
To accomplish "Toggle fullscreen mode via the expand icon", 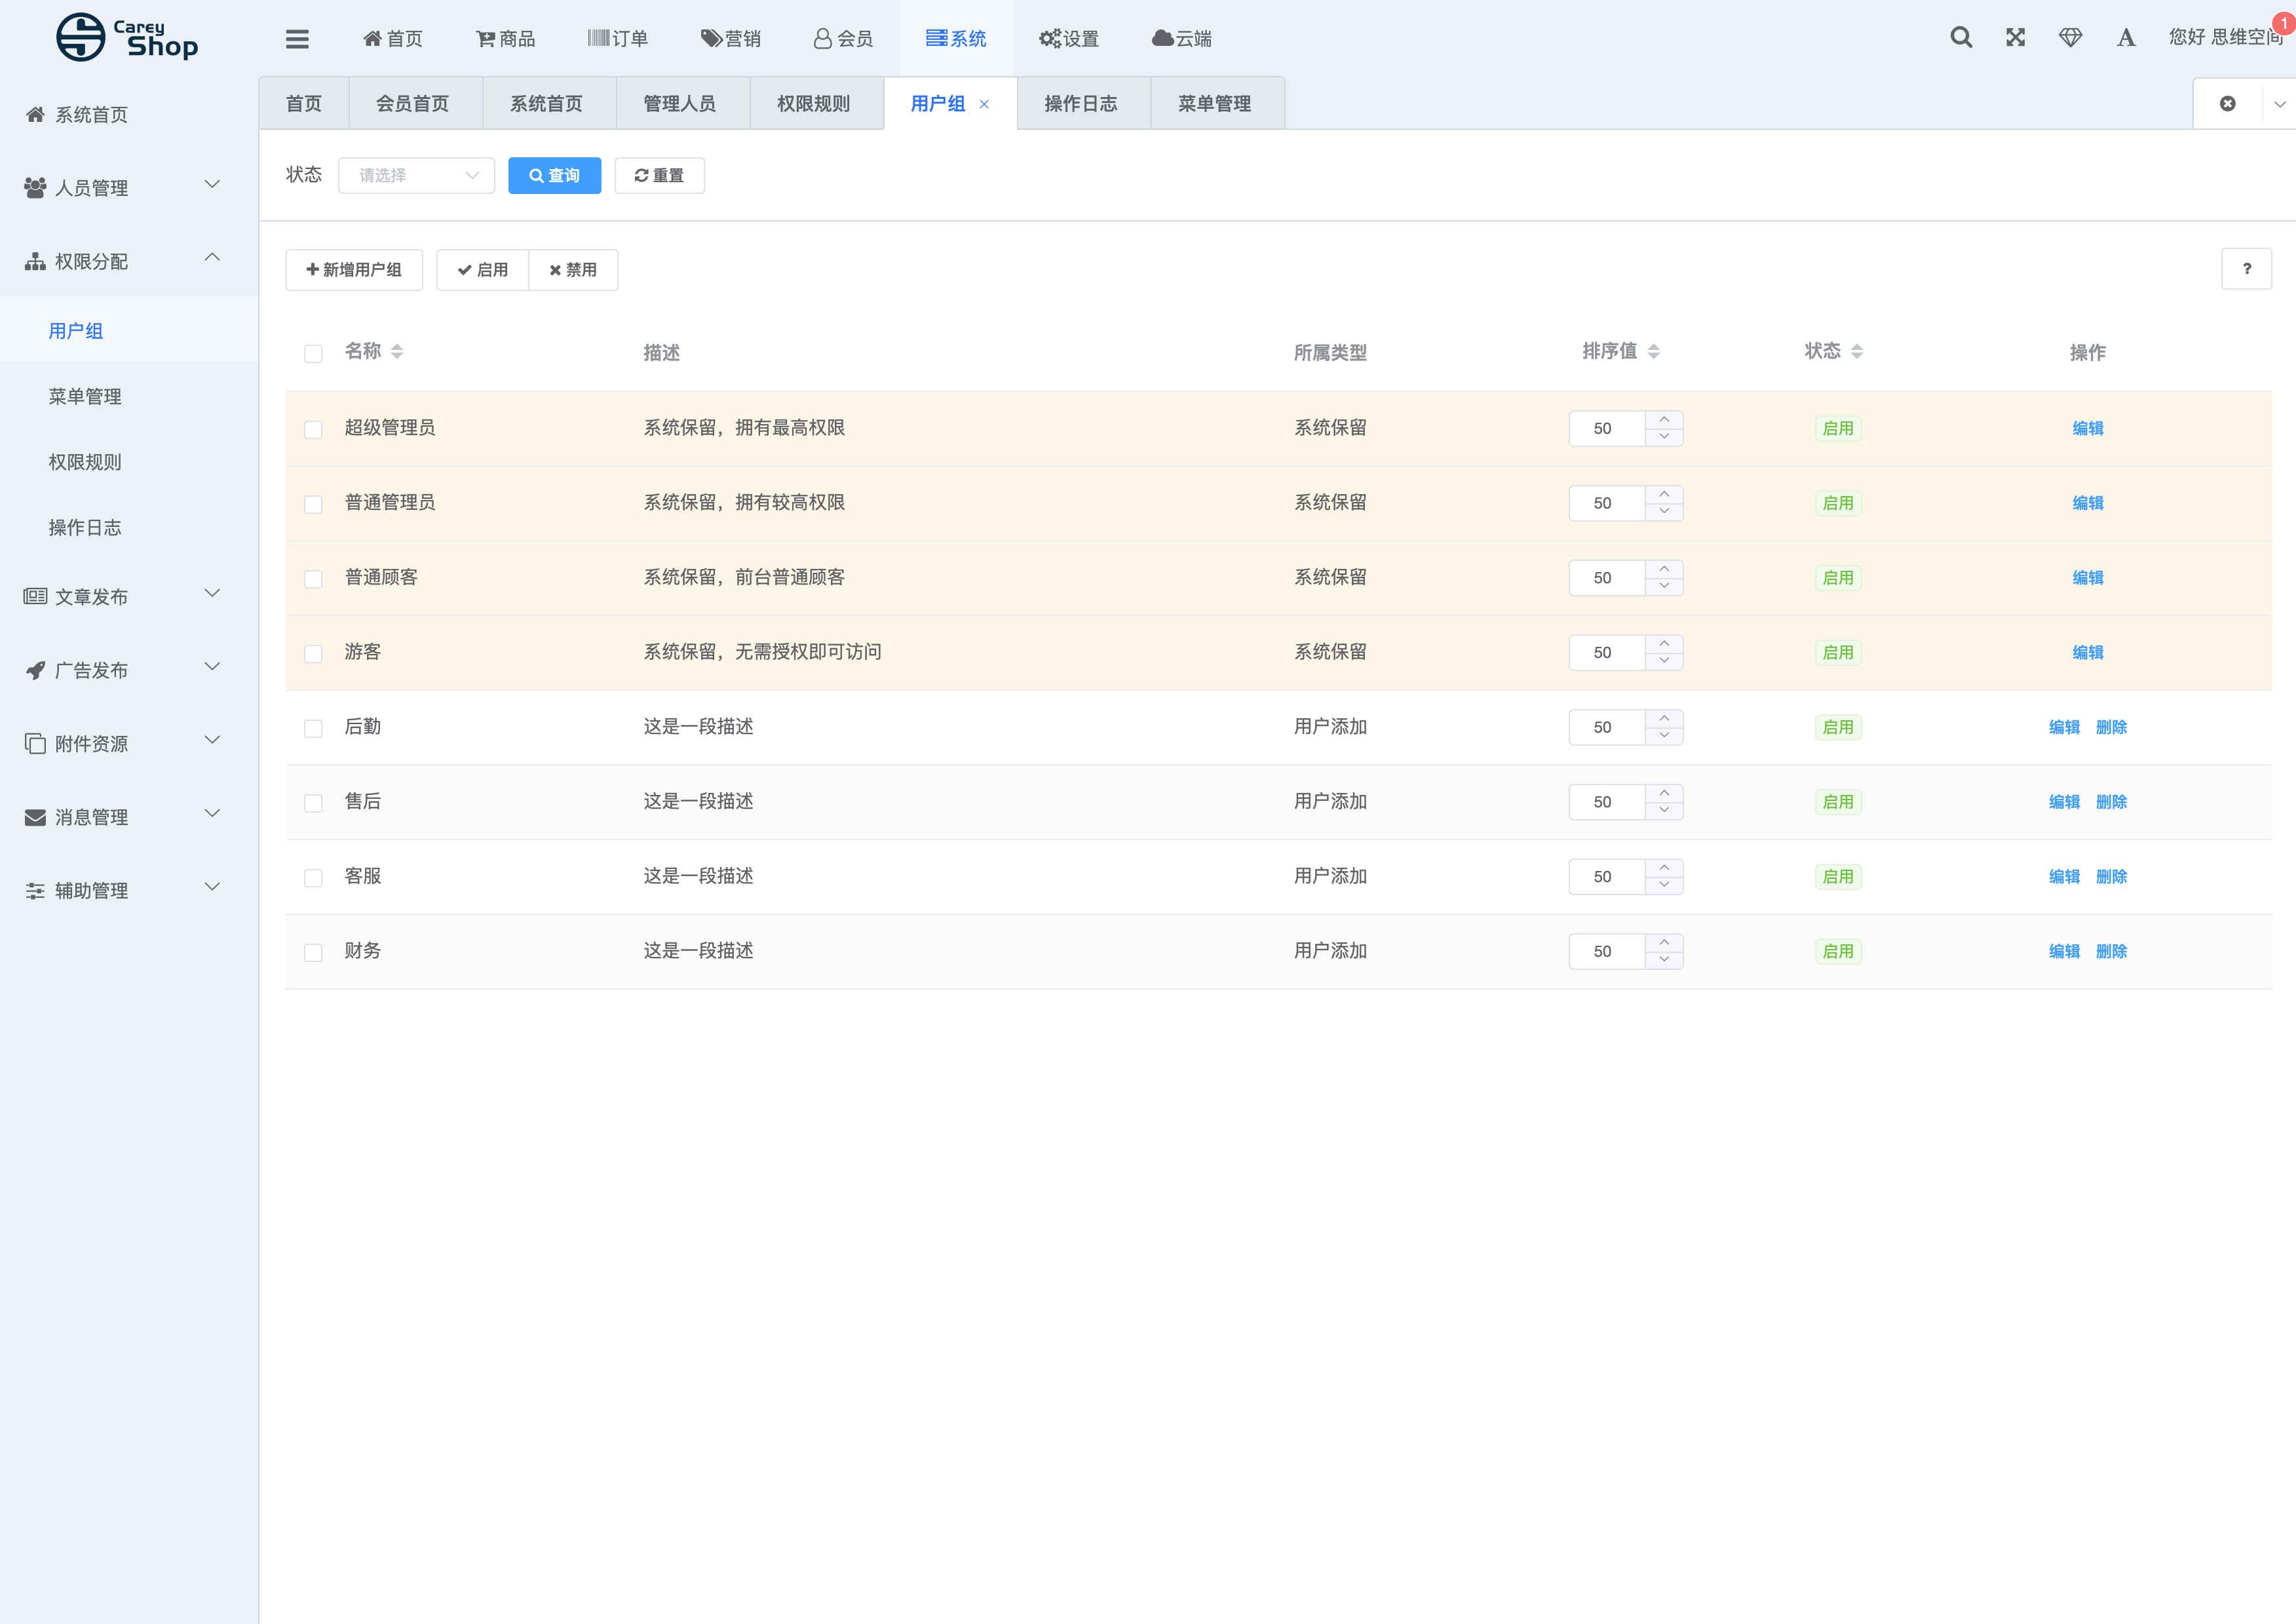I will pyautogui.click(x=2015, y=37).
